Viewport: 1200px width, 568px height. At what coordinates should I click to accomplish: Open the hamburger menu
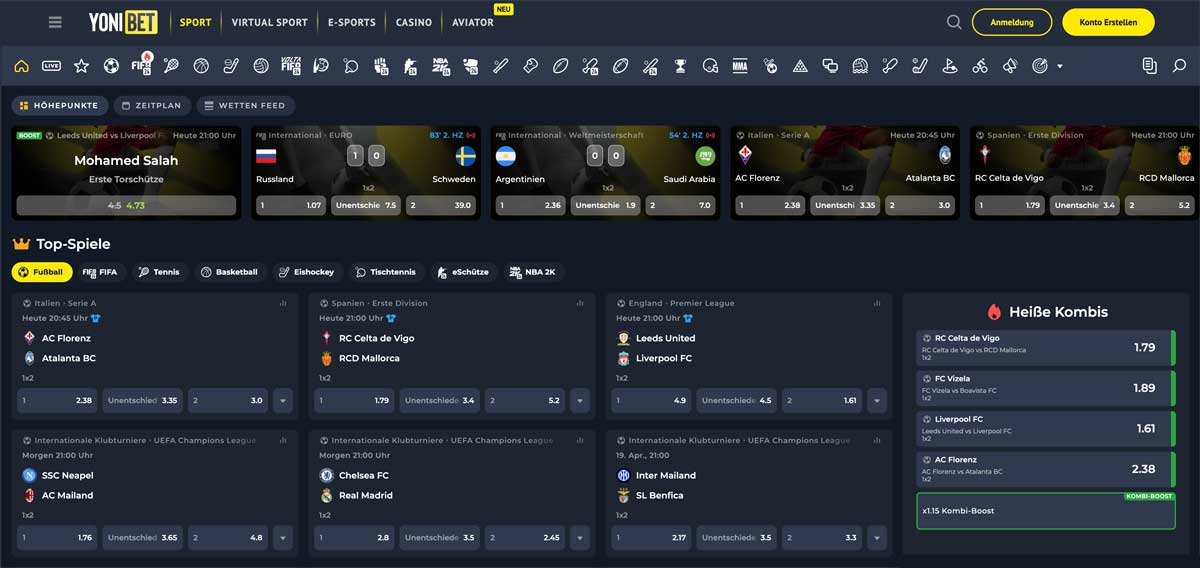(55, 22)
